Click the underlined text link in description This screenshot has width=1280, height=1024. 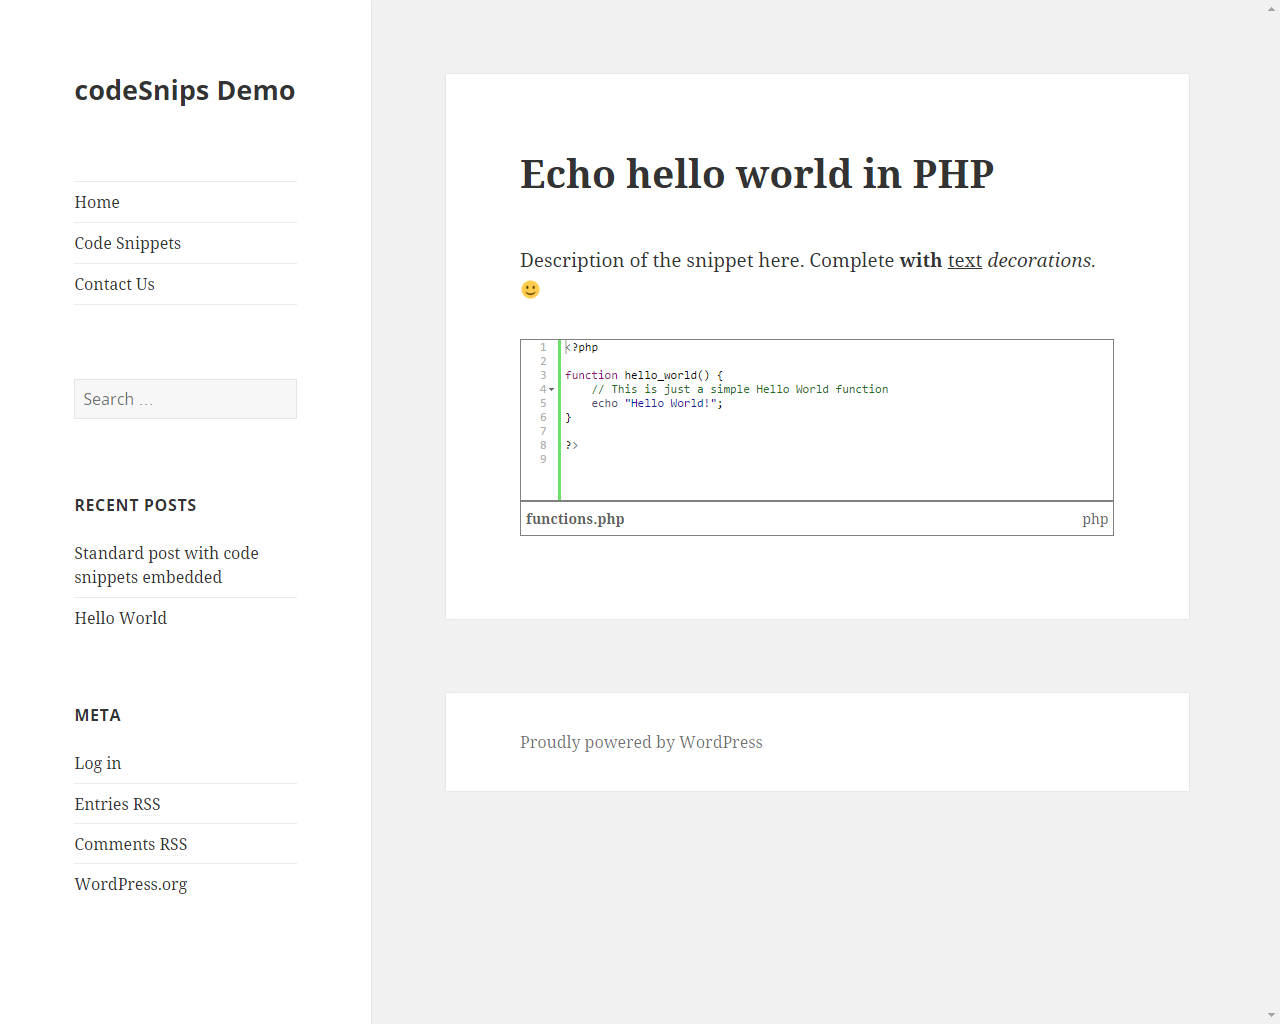click(965, 260)
